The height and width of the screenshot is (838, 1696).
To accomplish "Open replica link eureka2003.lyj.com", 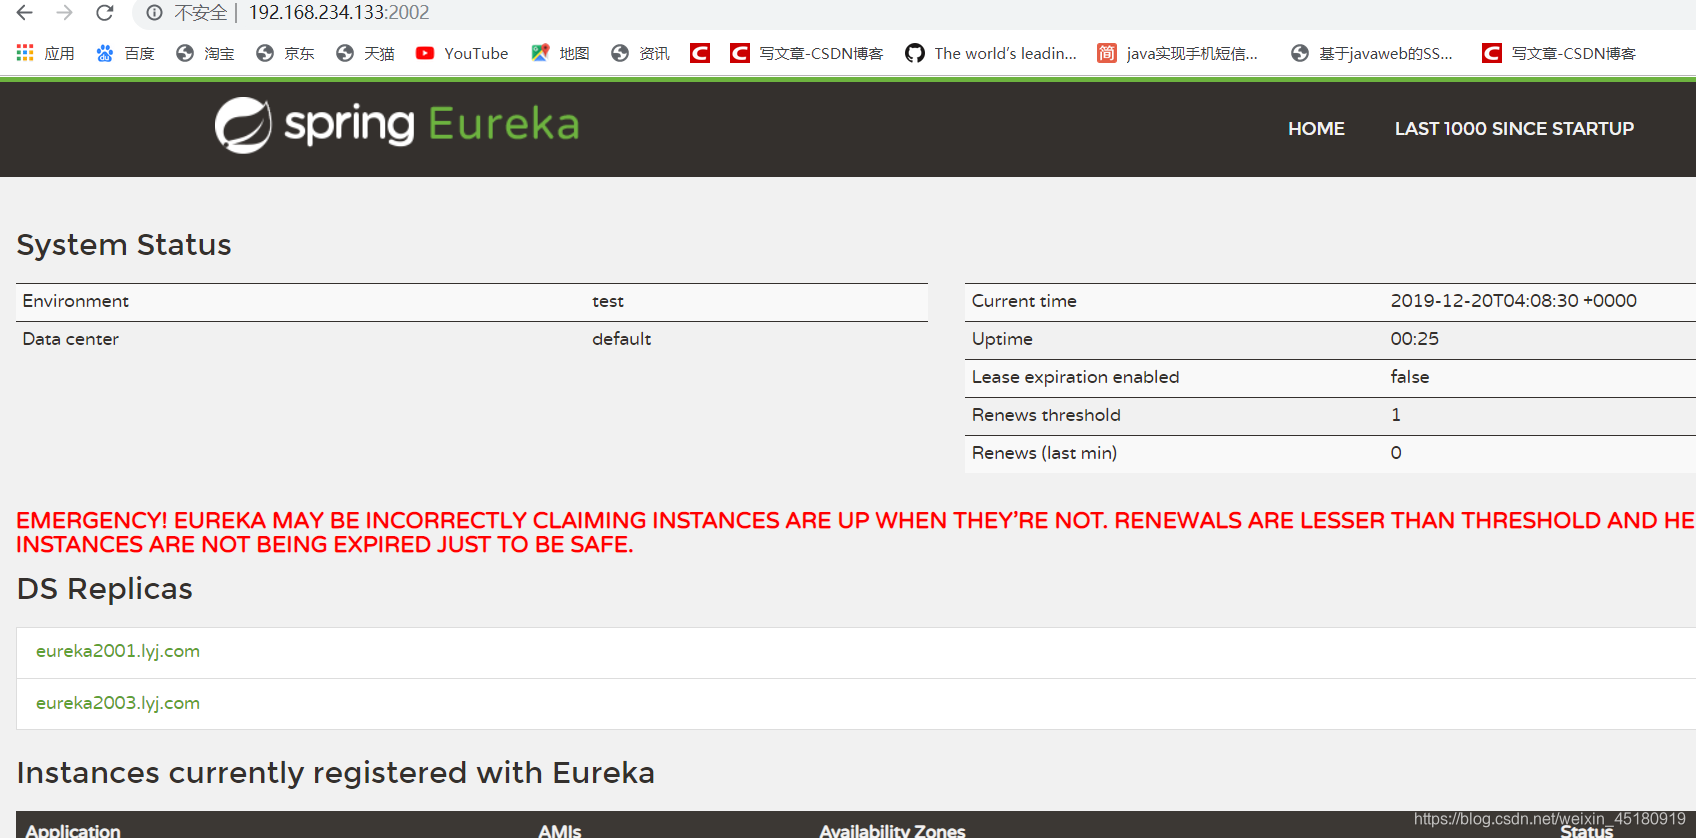I will click(x=118, y=703).
